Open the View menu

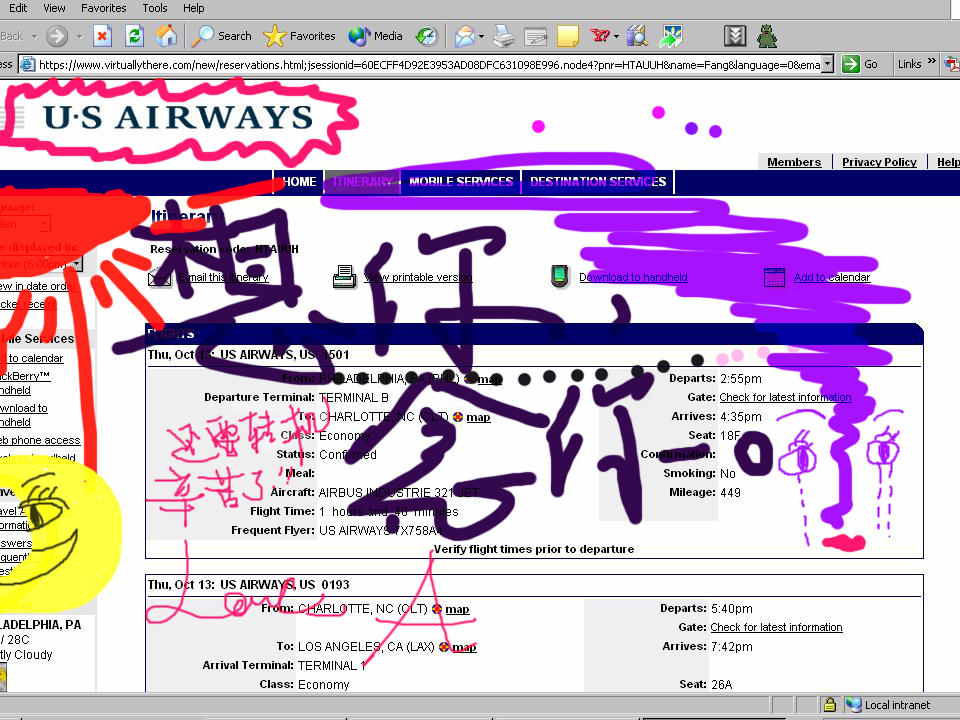pos(54,8)
